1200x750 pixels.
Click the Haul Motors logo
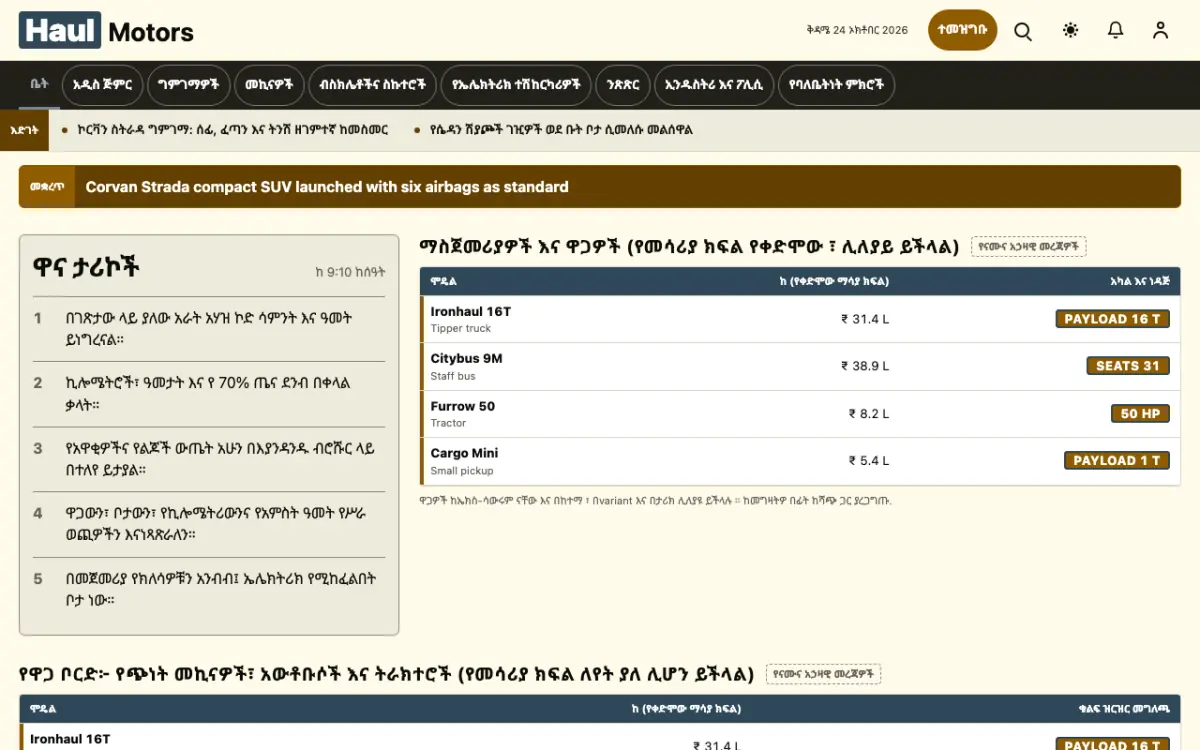pyautogui.click(x=106, y=31)
